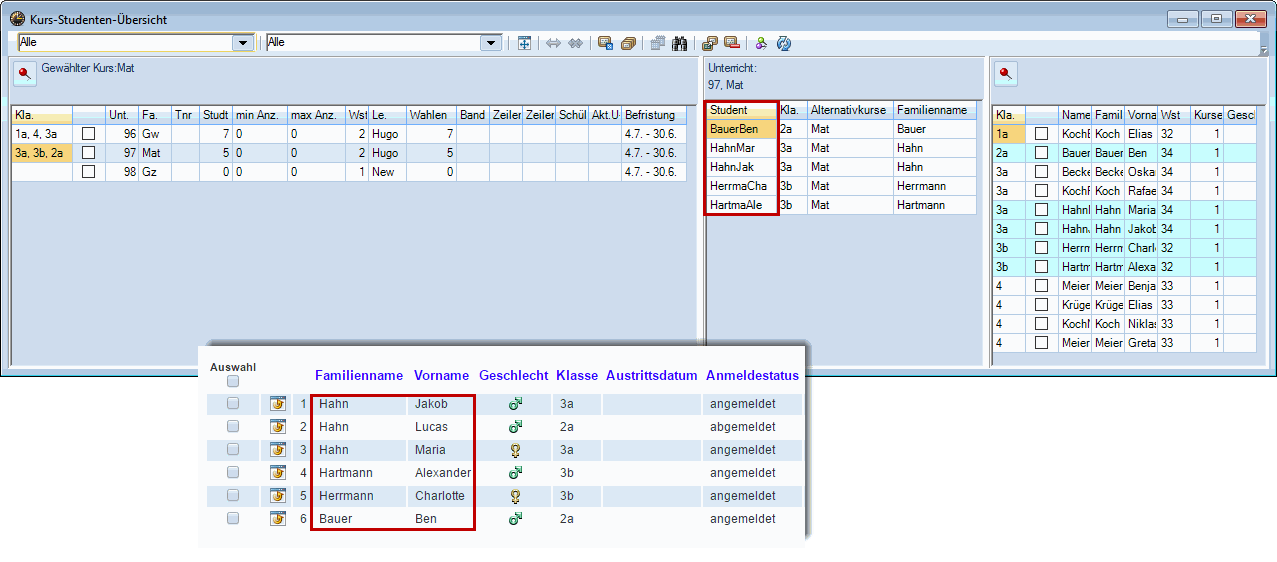Tick the checkbox in course row 96 Gw

click(x=88, y=133)
